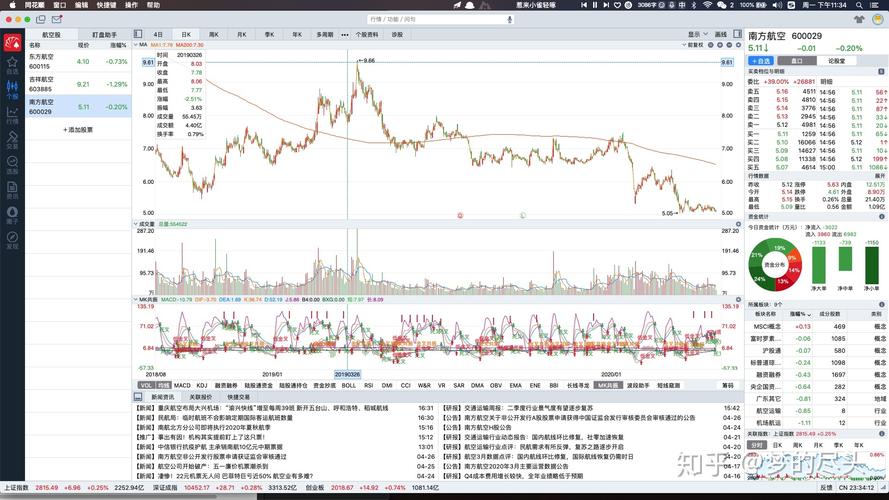Open the mail message icon in title bar
The height and width of the screenshot is (500, 889).
(57, 19)
